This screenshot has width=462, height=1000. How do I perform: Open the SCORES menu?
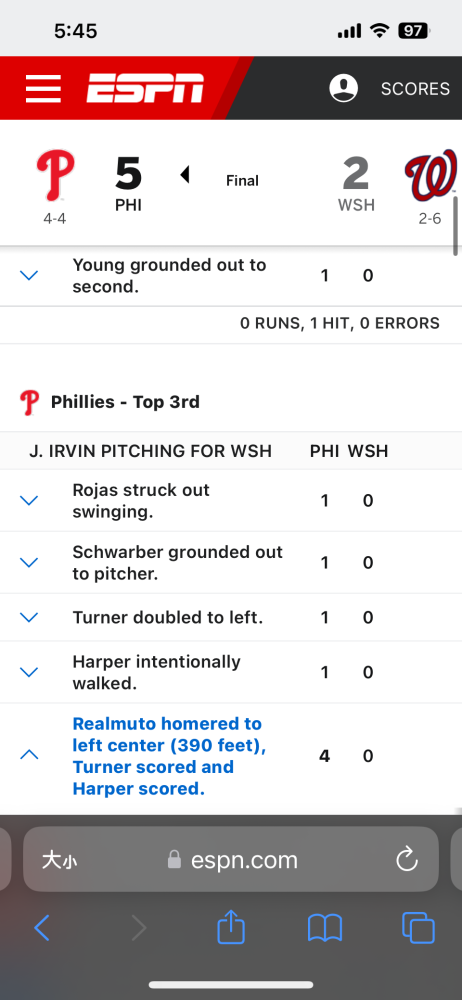point(415,89)
